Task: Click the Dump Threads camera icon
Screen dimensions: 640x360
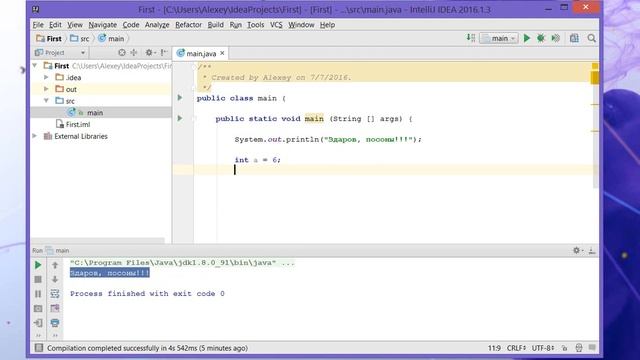Action: click(38, 309)
